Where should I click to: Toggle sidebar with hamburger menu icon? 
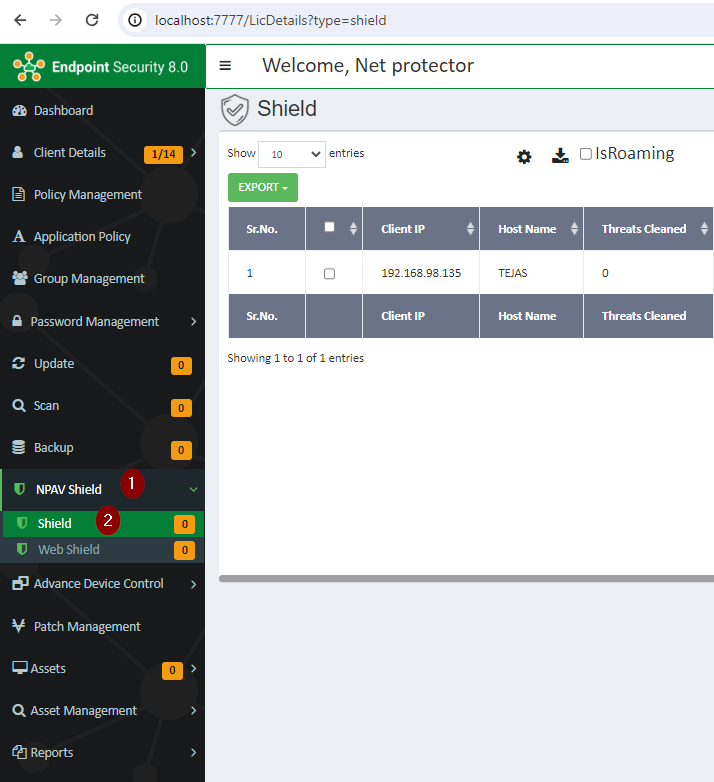pos(225,65)
